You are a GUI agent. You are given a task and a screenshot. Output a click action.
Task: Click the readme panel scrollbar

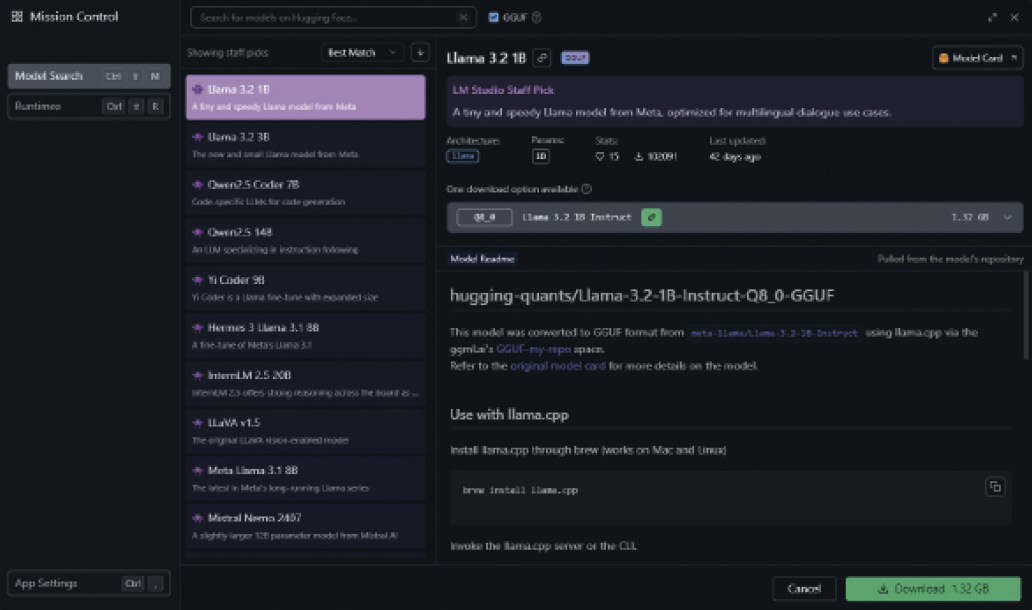coord(1025,316)
